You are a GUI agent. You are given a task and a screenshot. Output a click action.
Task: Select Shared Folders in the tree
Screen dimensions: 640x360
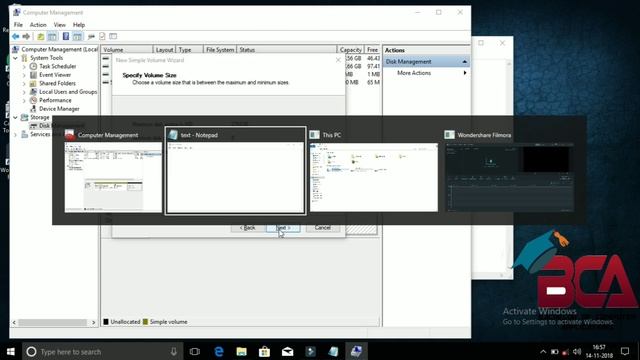(x=53, y=84)
